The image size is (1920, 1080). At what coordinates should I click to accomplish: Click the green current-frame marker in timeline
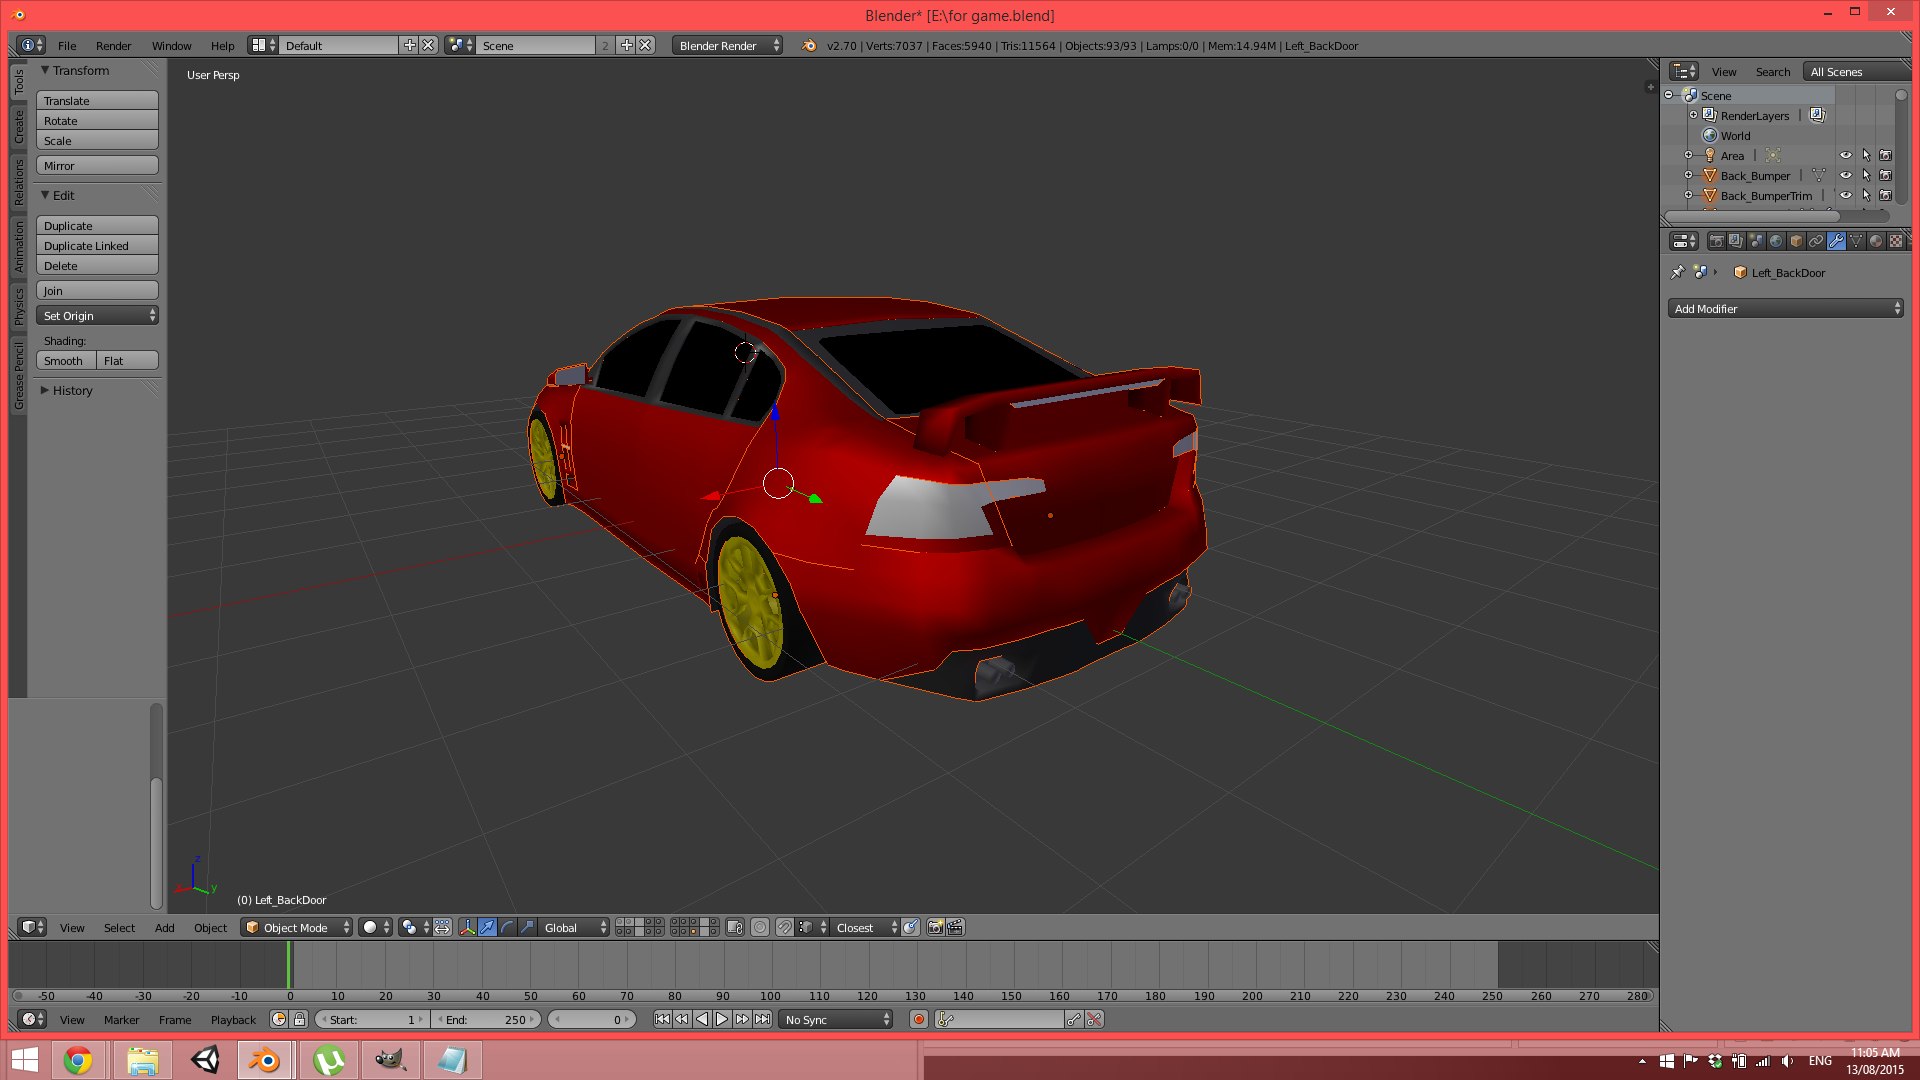coord(289,965)
